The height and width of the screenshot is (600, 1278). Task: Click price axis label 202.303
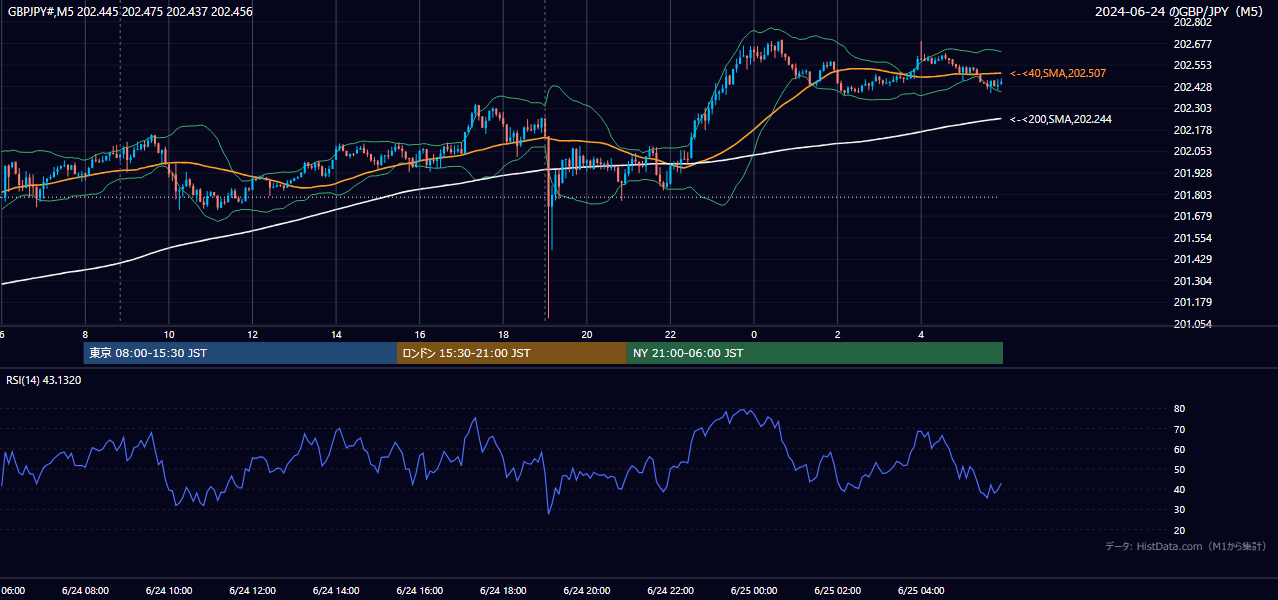click(x=1192, y=108)
